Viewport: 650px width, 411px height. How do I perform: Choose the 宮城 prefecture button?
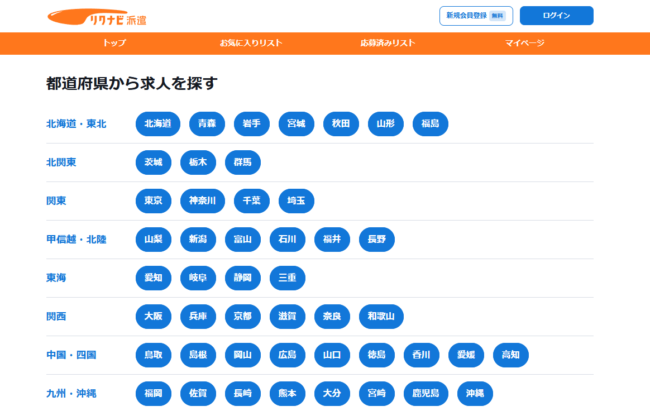(296, 124)
